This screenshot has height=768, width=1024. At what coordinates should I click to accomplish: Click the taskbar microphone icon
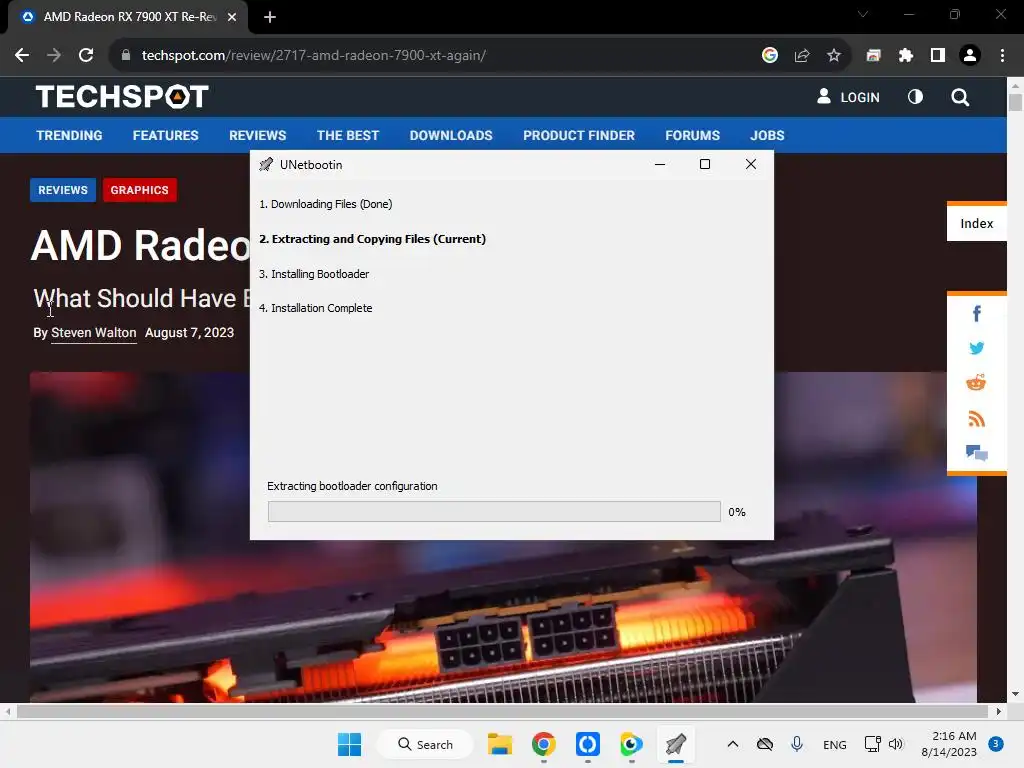coord(797,744)
